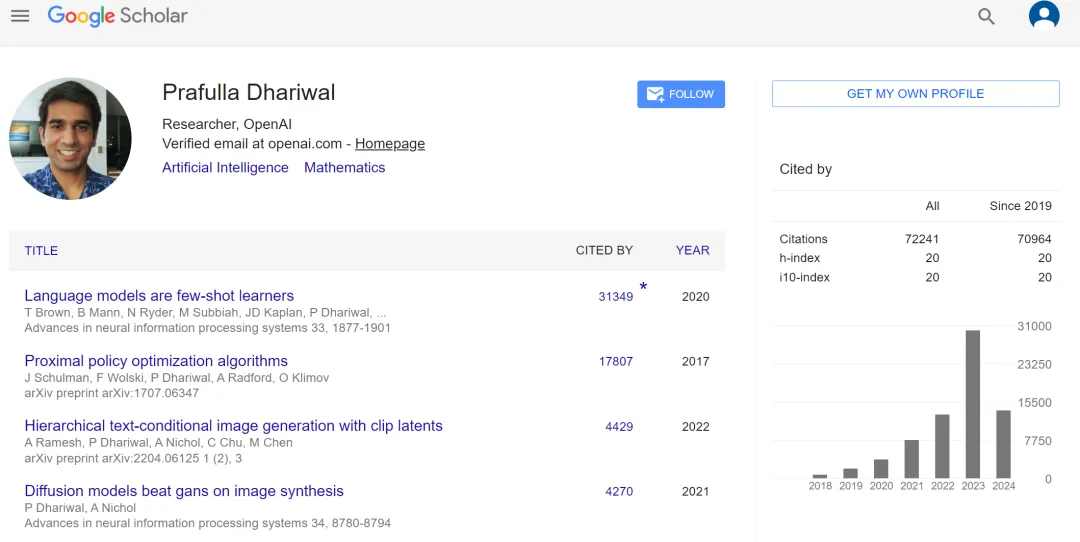The image size is (1080, 542).
Task: Click the search magnifier icon
Action: 986,17
